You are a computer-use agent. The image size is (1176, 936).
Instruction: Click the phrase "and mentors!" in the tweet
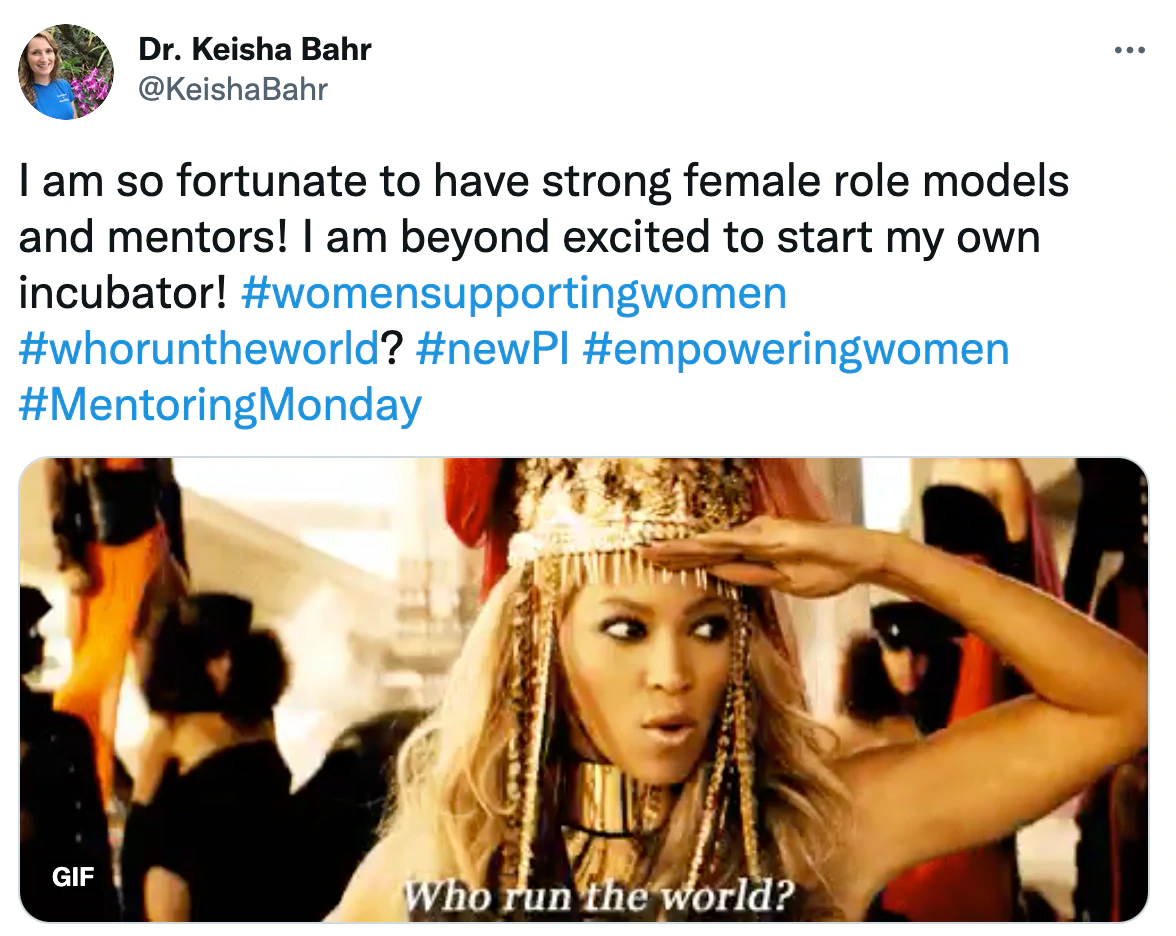(x=154, y=238)
